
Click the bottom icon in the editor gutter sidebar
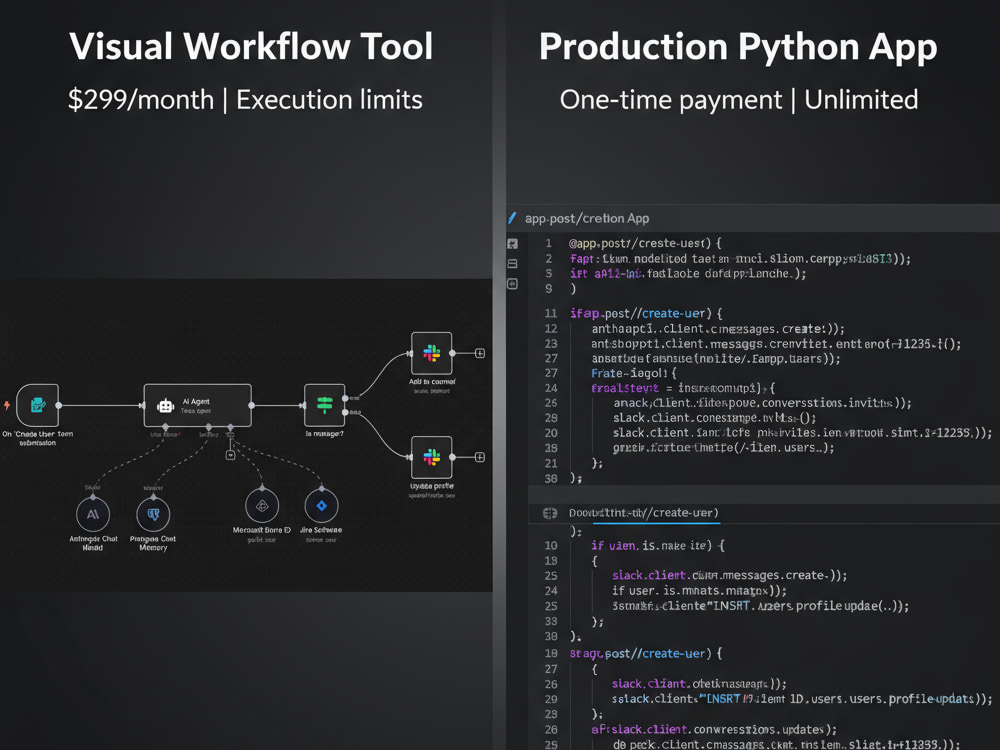pos(512,284)
